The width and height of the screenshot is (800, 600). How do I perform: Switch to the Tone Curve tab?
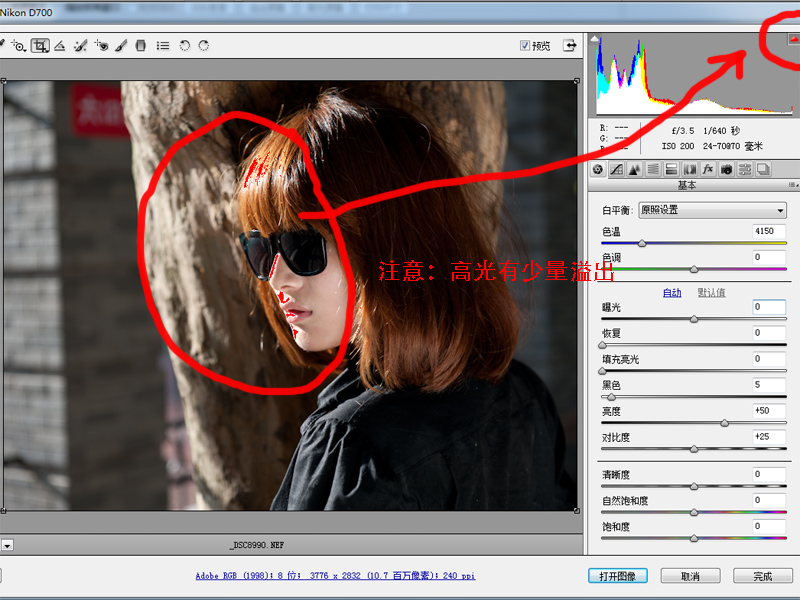click(x=616, y=169)
